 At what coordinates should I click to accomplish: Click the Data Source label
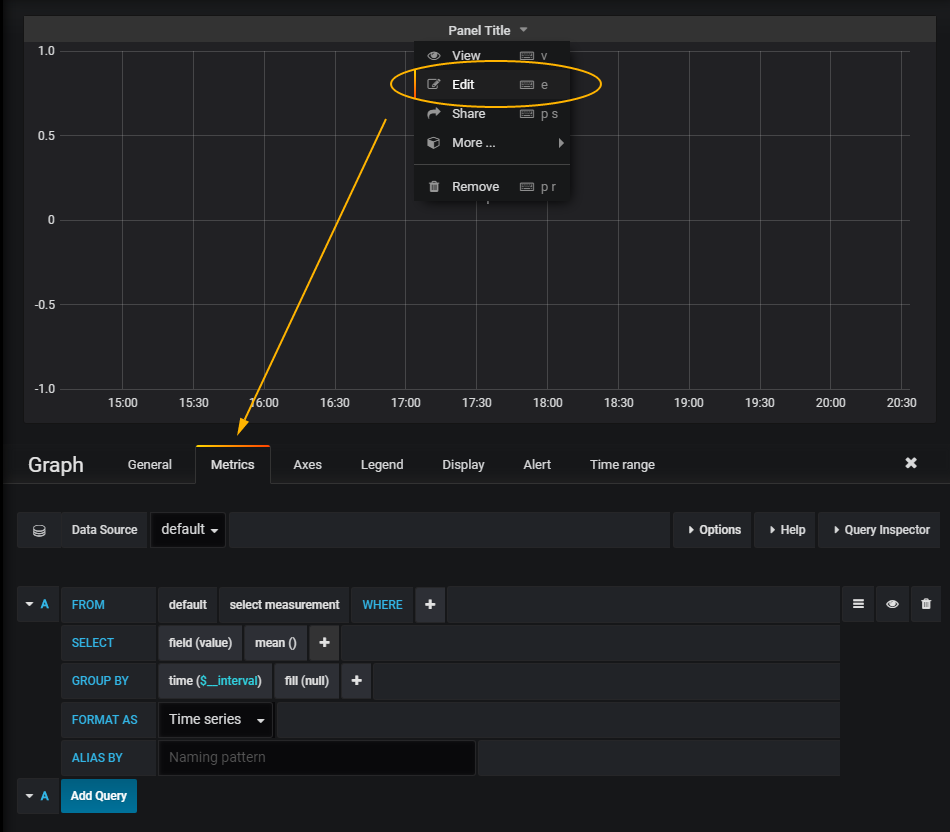[x=104, y=530]
